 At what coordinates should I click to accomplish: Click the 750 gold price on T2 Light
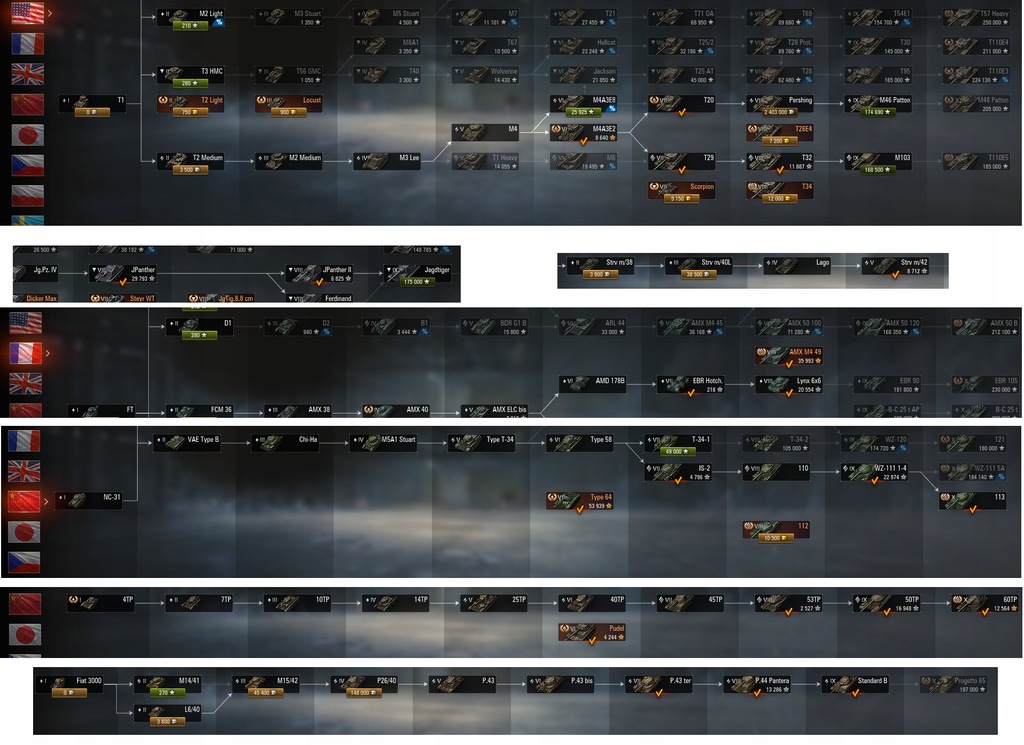[x=190, y=112]
